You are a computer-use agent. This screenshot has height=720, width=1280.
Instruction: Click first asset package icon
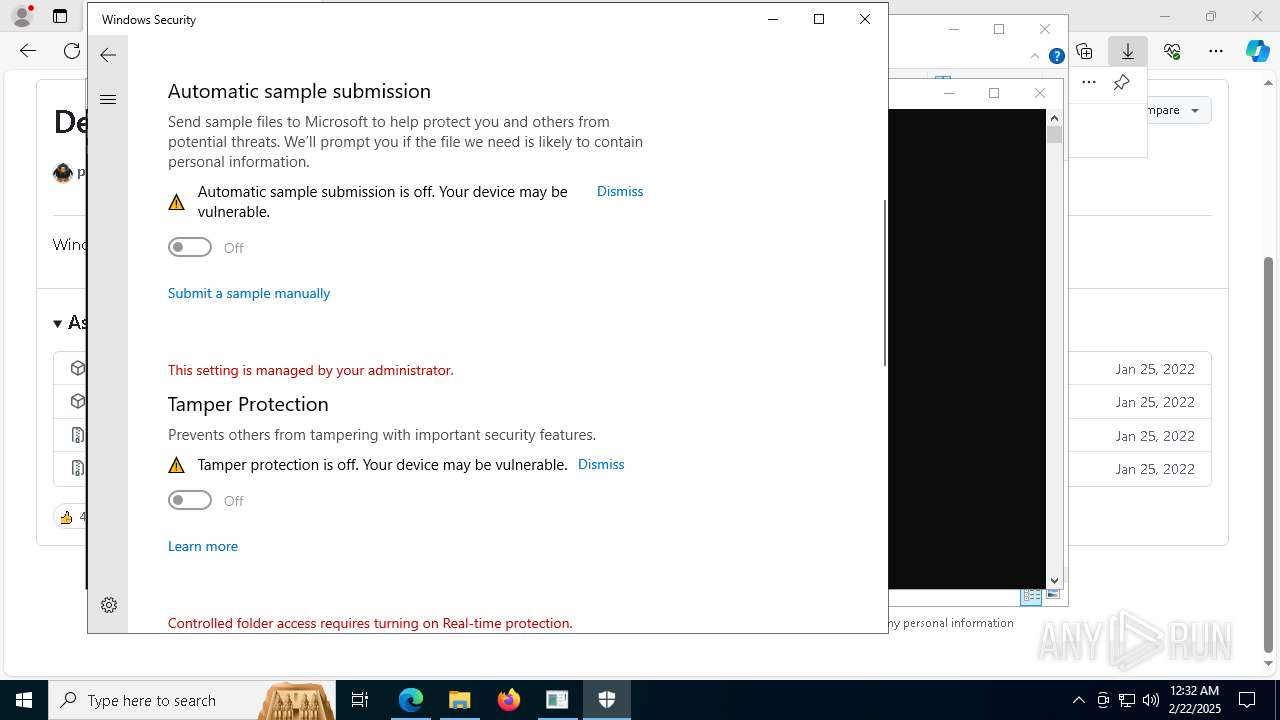tap(77, 368)
